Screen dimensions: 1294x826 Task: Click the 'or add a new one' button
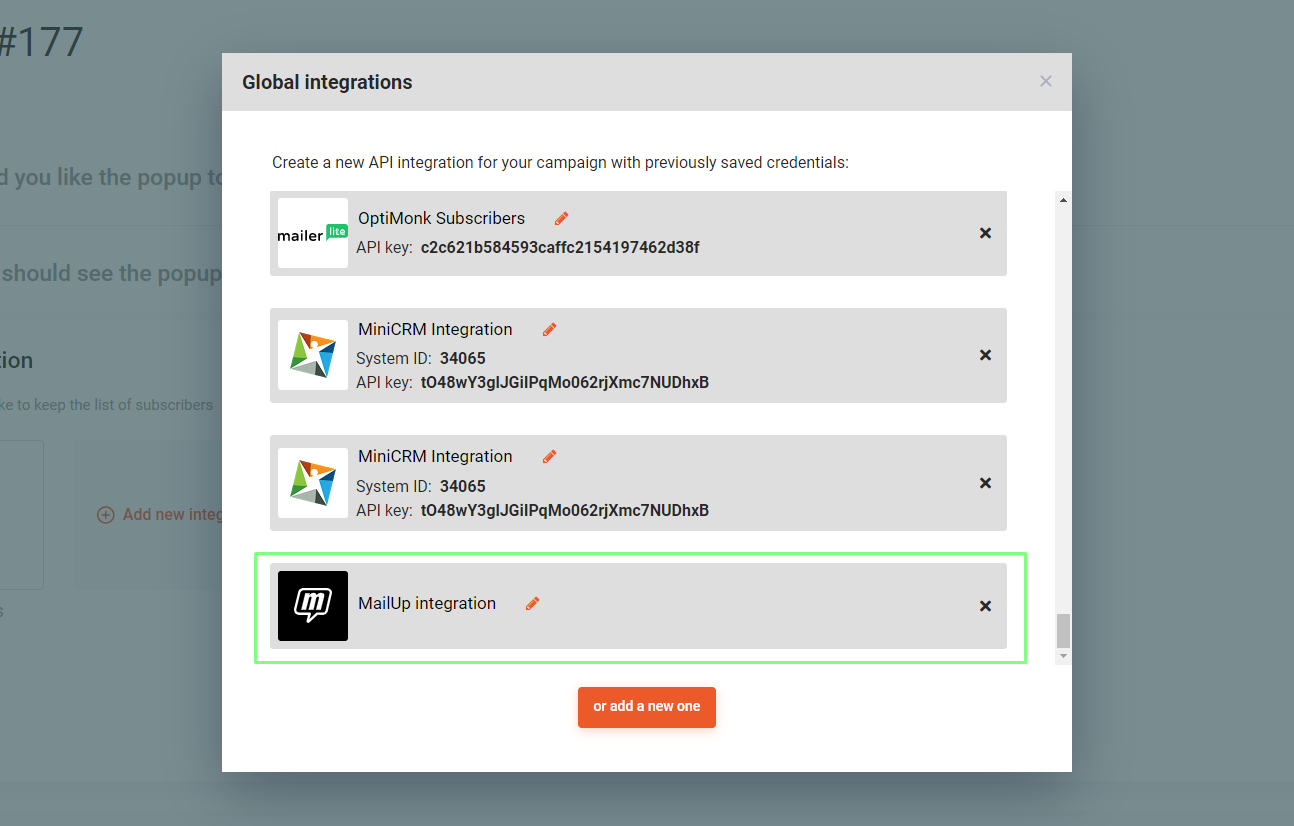(x=647, y=707)
